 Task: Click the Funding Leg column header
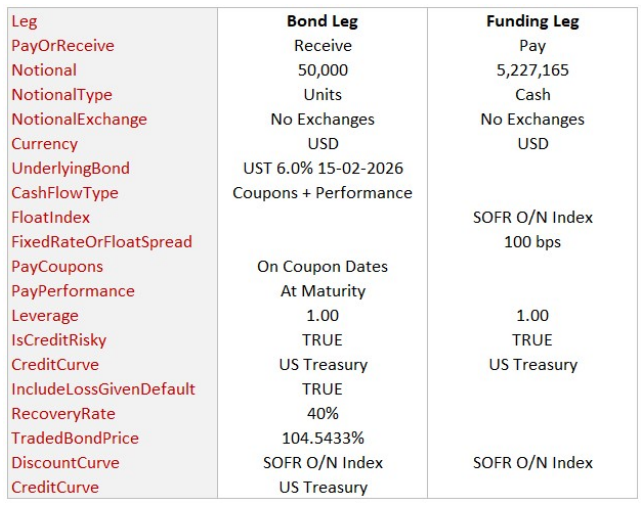[x=532, y=21]
